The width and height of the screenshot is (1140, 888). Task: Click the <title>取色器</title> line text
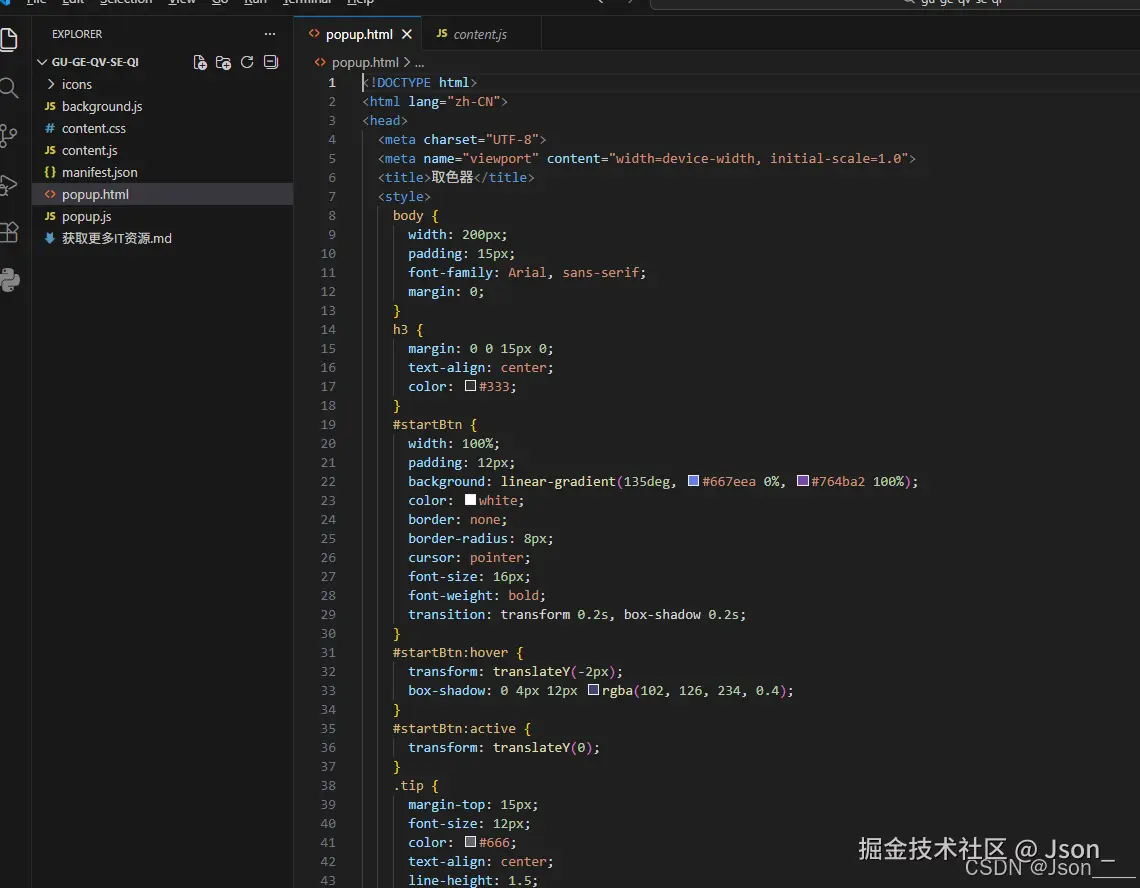click(x=456, y=177)
